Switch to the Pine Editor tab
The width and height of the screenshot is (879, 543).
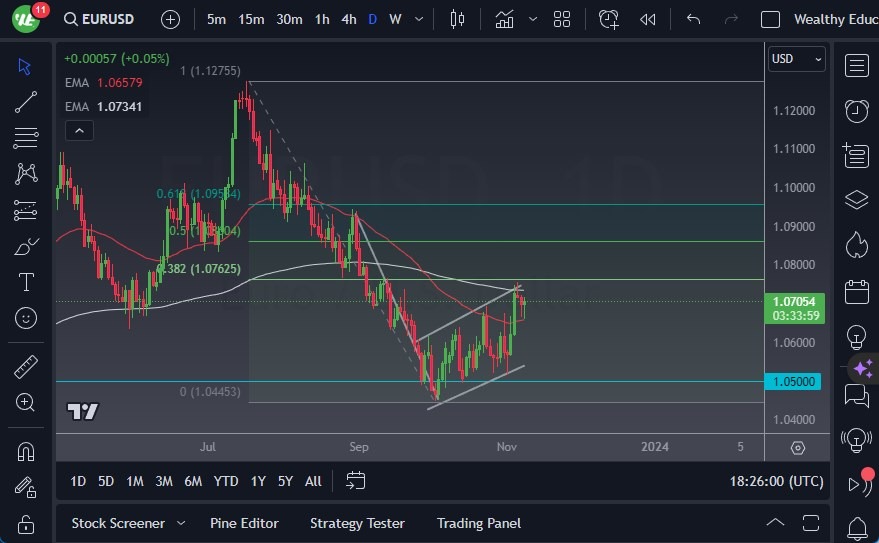[244, 523]
